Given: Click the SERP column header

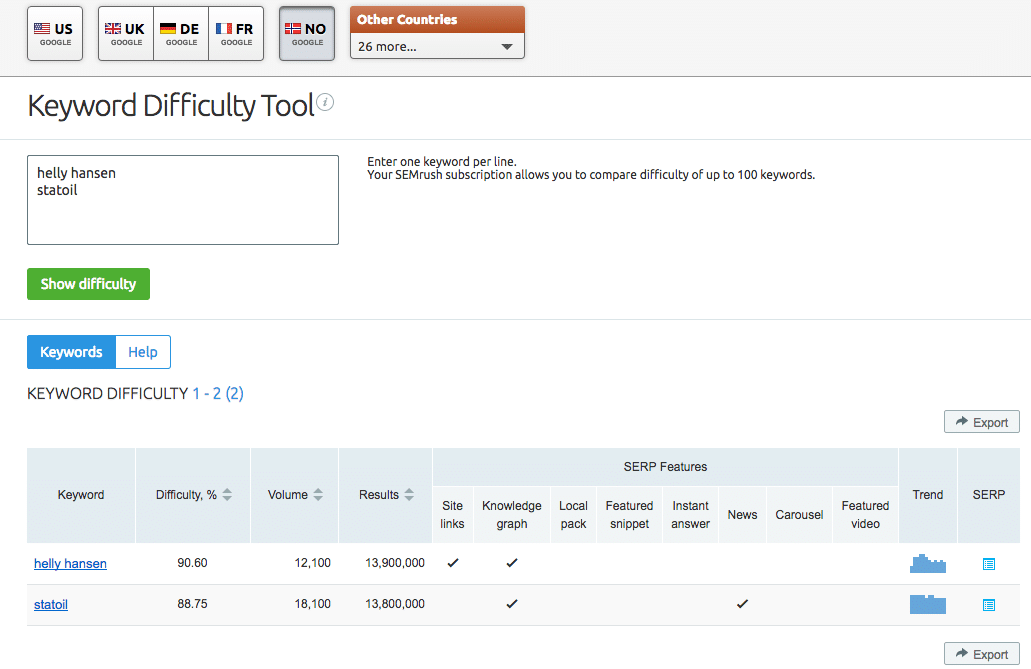Looking at the screenshot, I should point(988,495).
